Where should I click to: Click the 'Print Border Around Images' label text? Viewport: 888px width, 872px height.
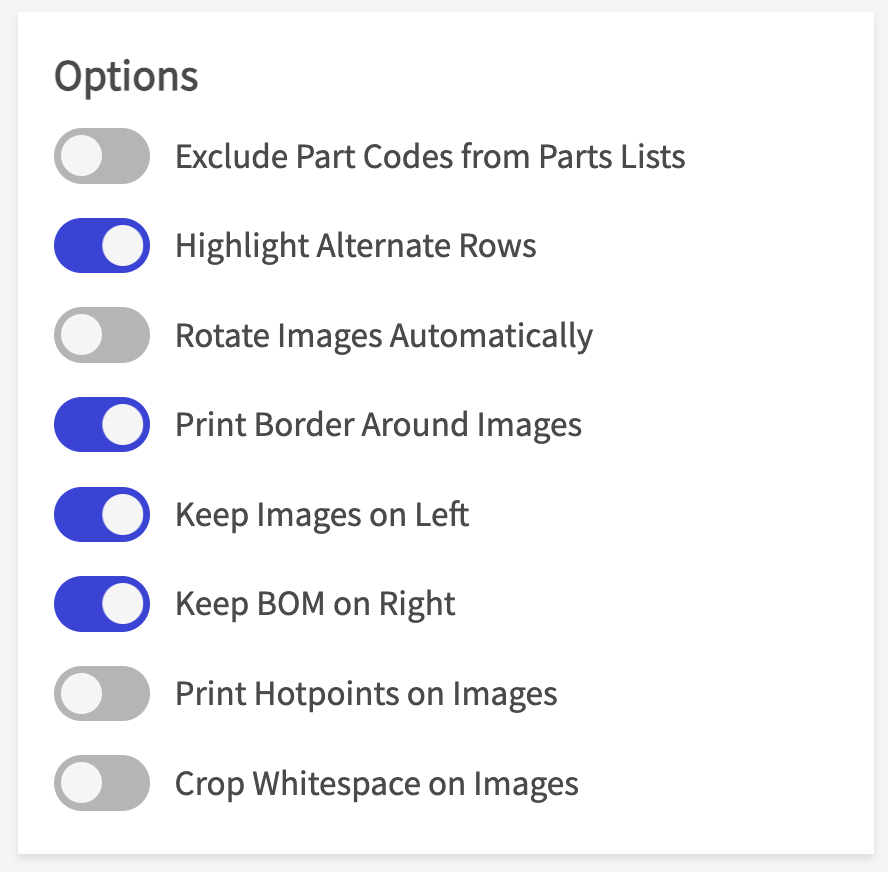[x=378, y=425]
